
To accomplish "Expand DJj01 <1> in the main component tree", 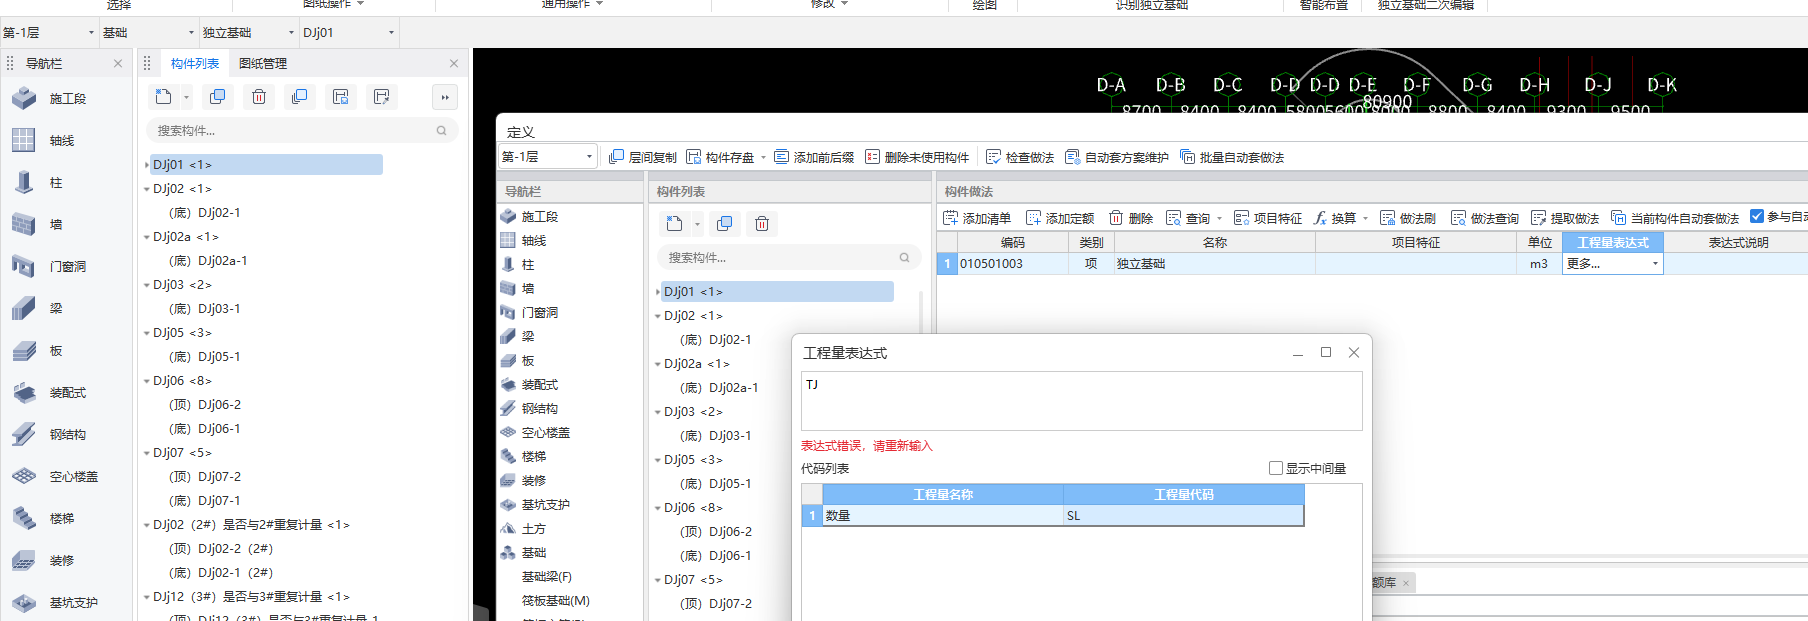I will 147,165.
